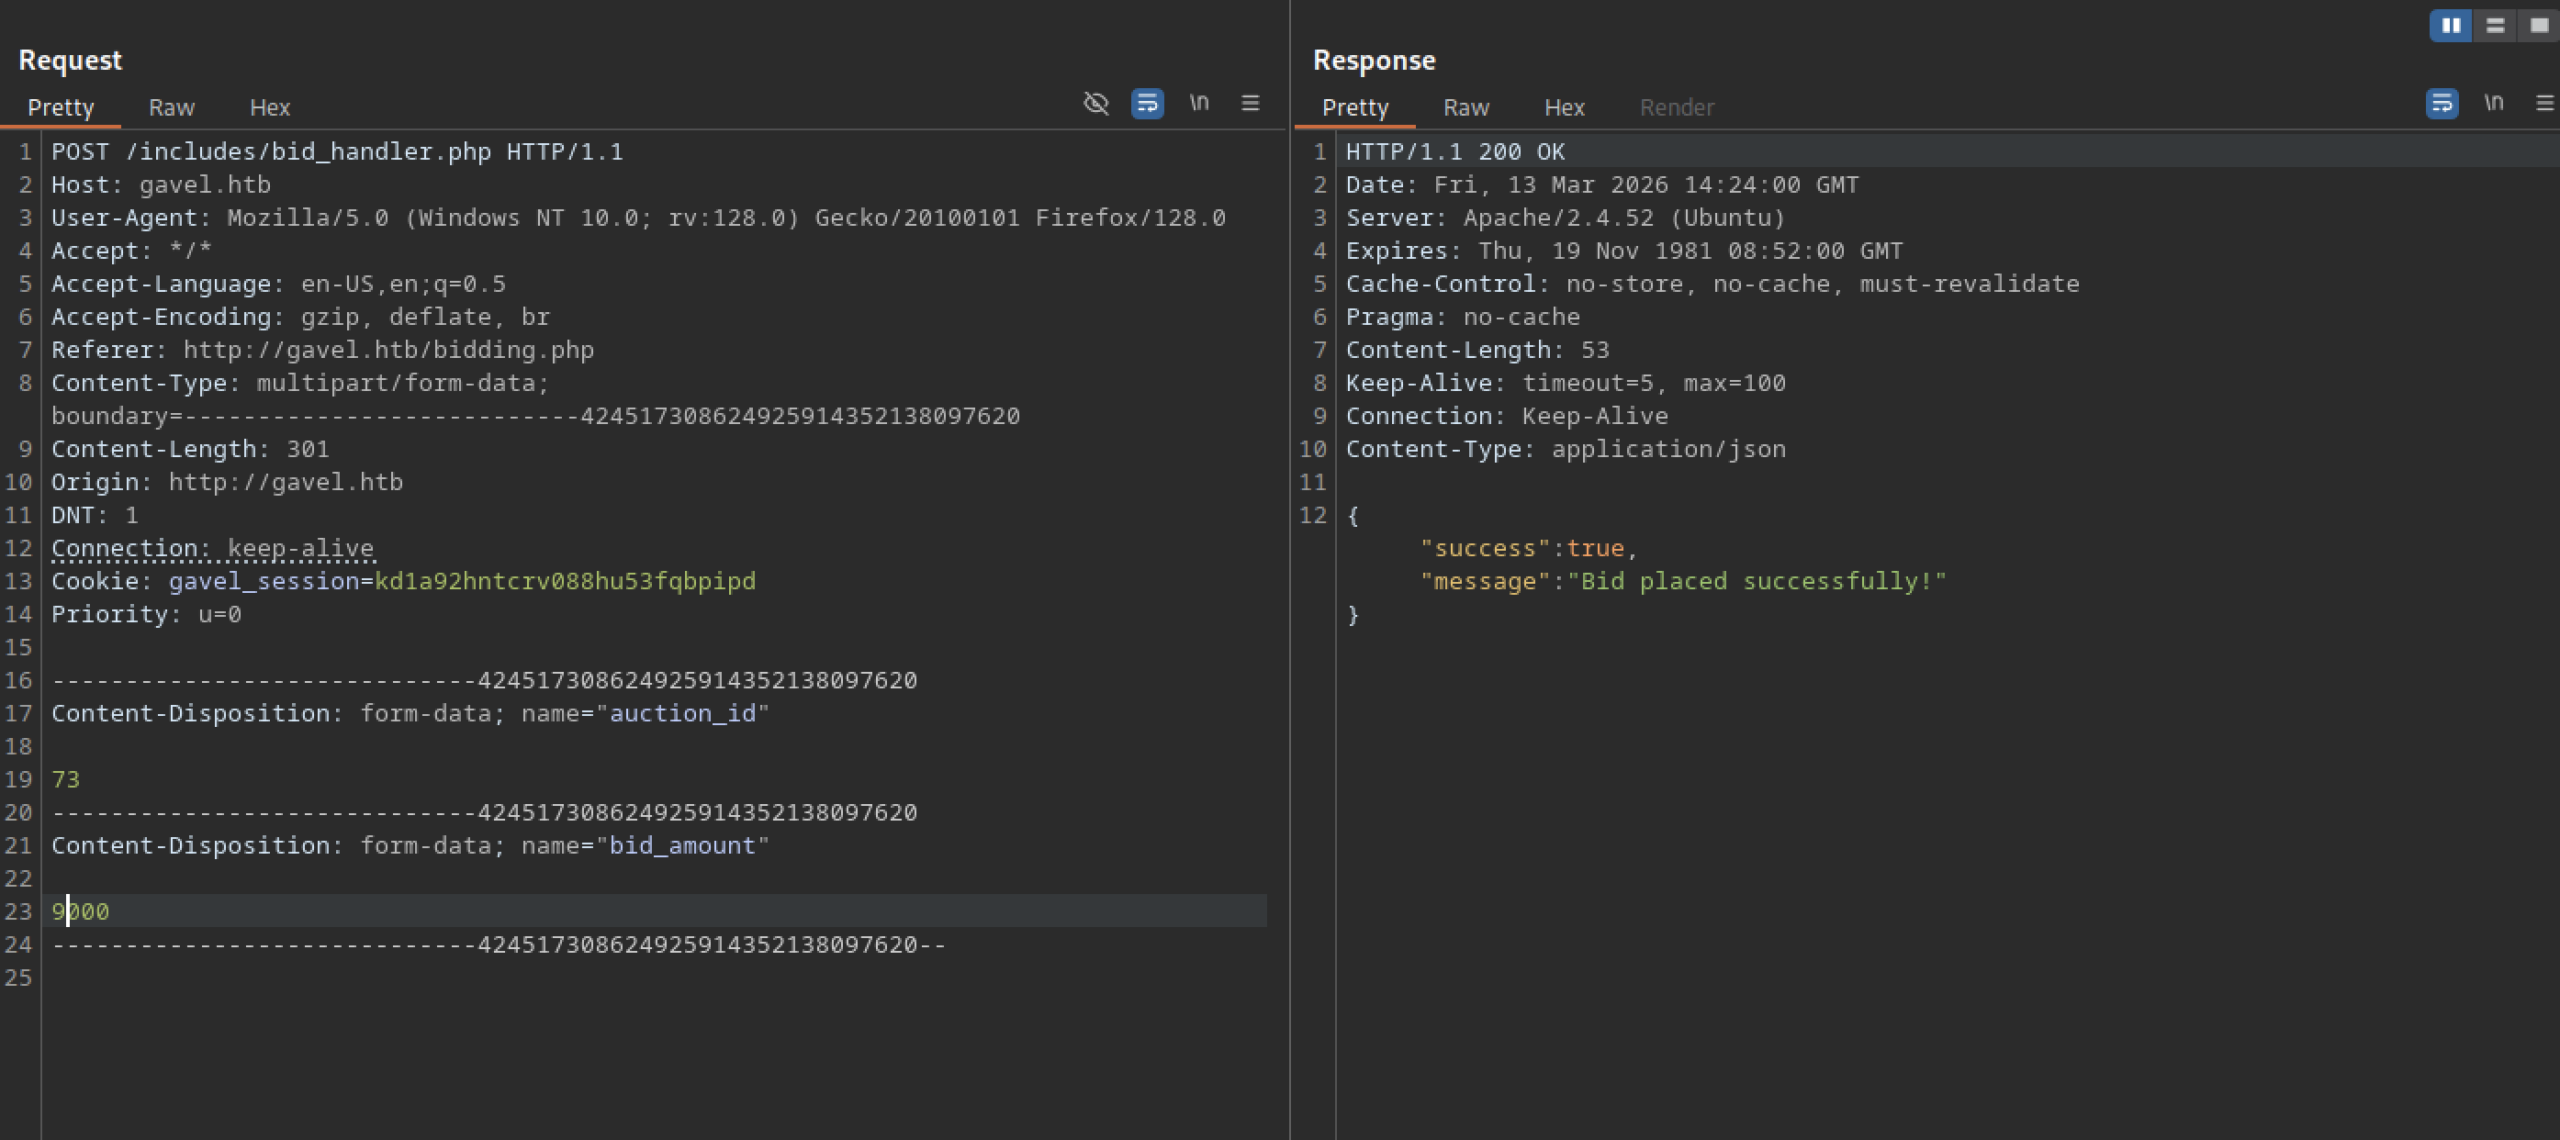Click gavel_session cookie value
2560x1140 pixels.
[x=565, y=582]
